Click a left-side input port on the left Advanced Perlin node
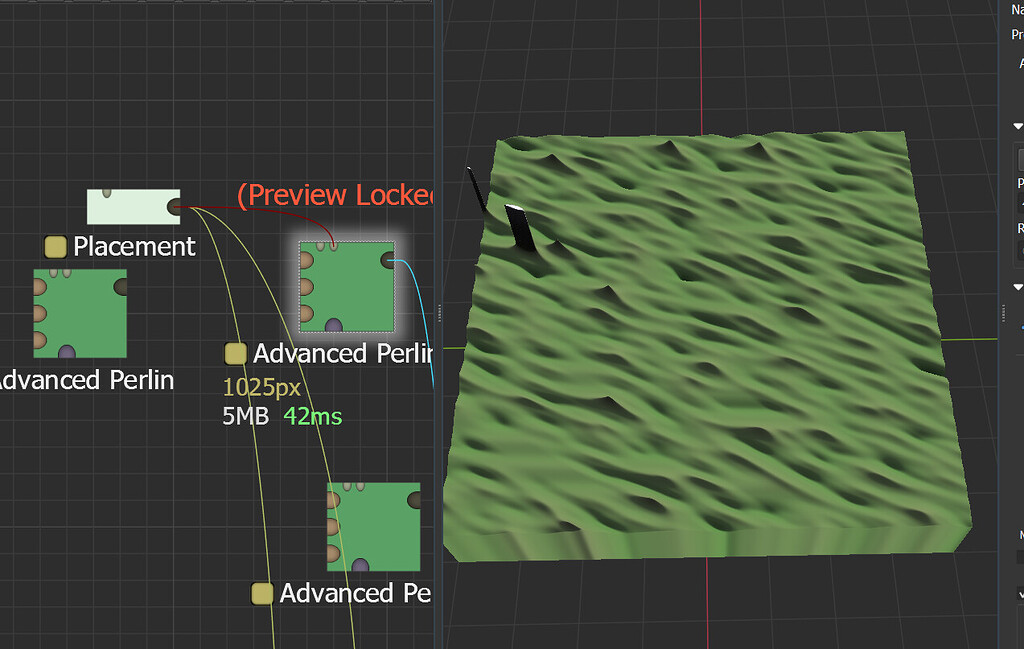This screenshot has width=1024, height=649. coord(40,286)
